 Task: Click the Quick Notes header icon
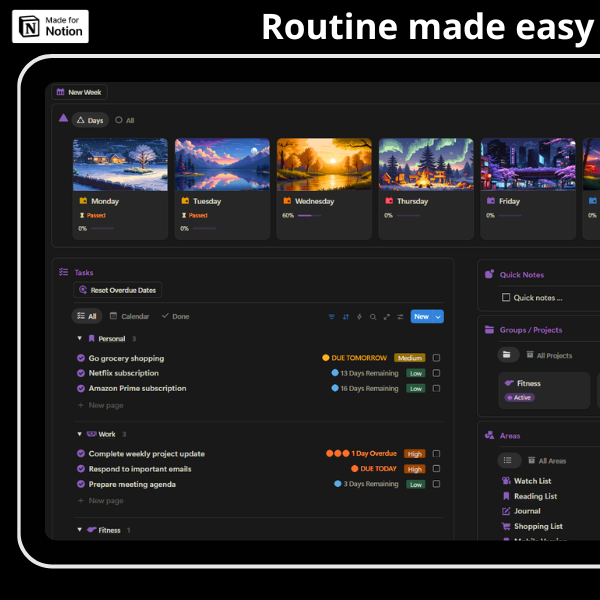[489, 274]
